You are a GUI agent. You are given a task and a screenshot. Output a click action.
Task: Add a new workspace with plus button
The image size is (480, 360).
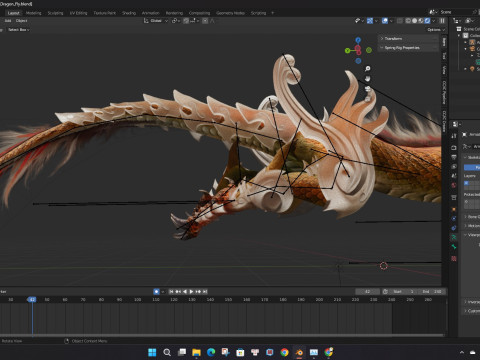tap(272, 13)
